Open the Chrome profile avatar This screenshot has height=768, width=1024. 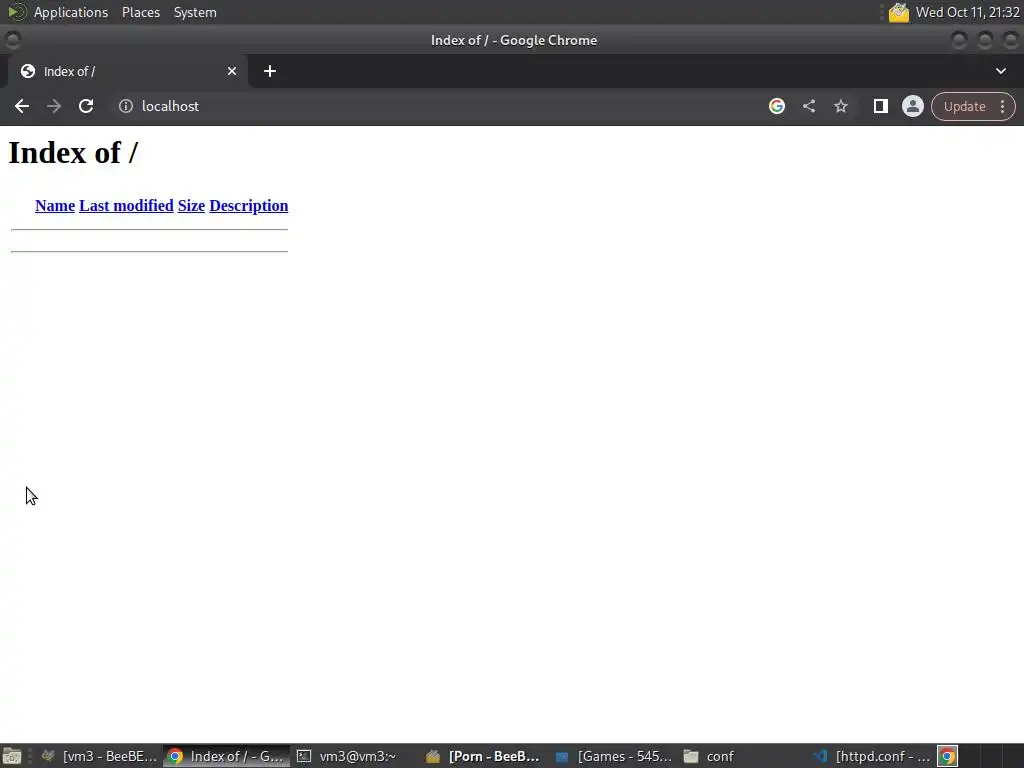click(x=912, y=106)
